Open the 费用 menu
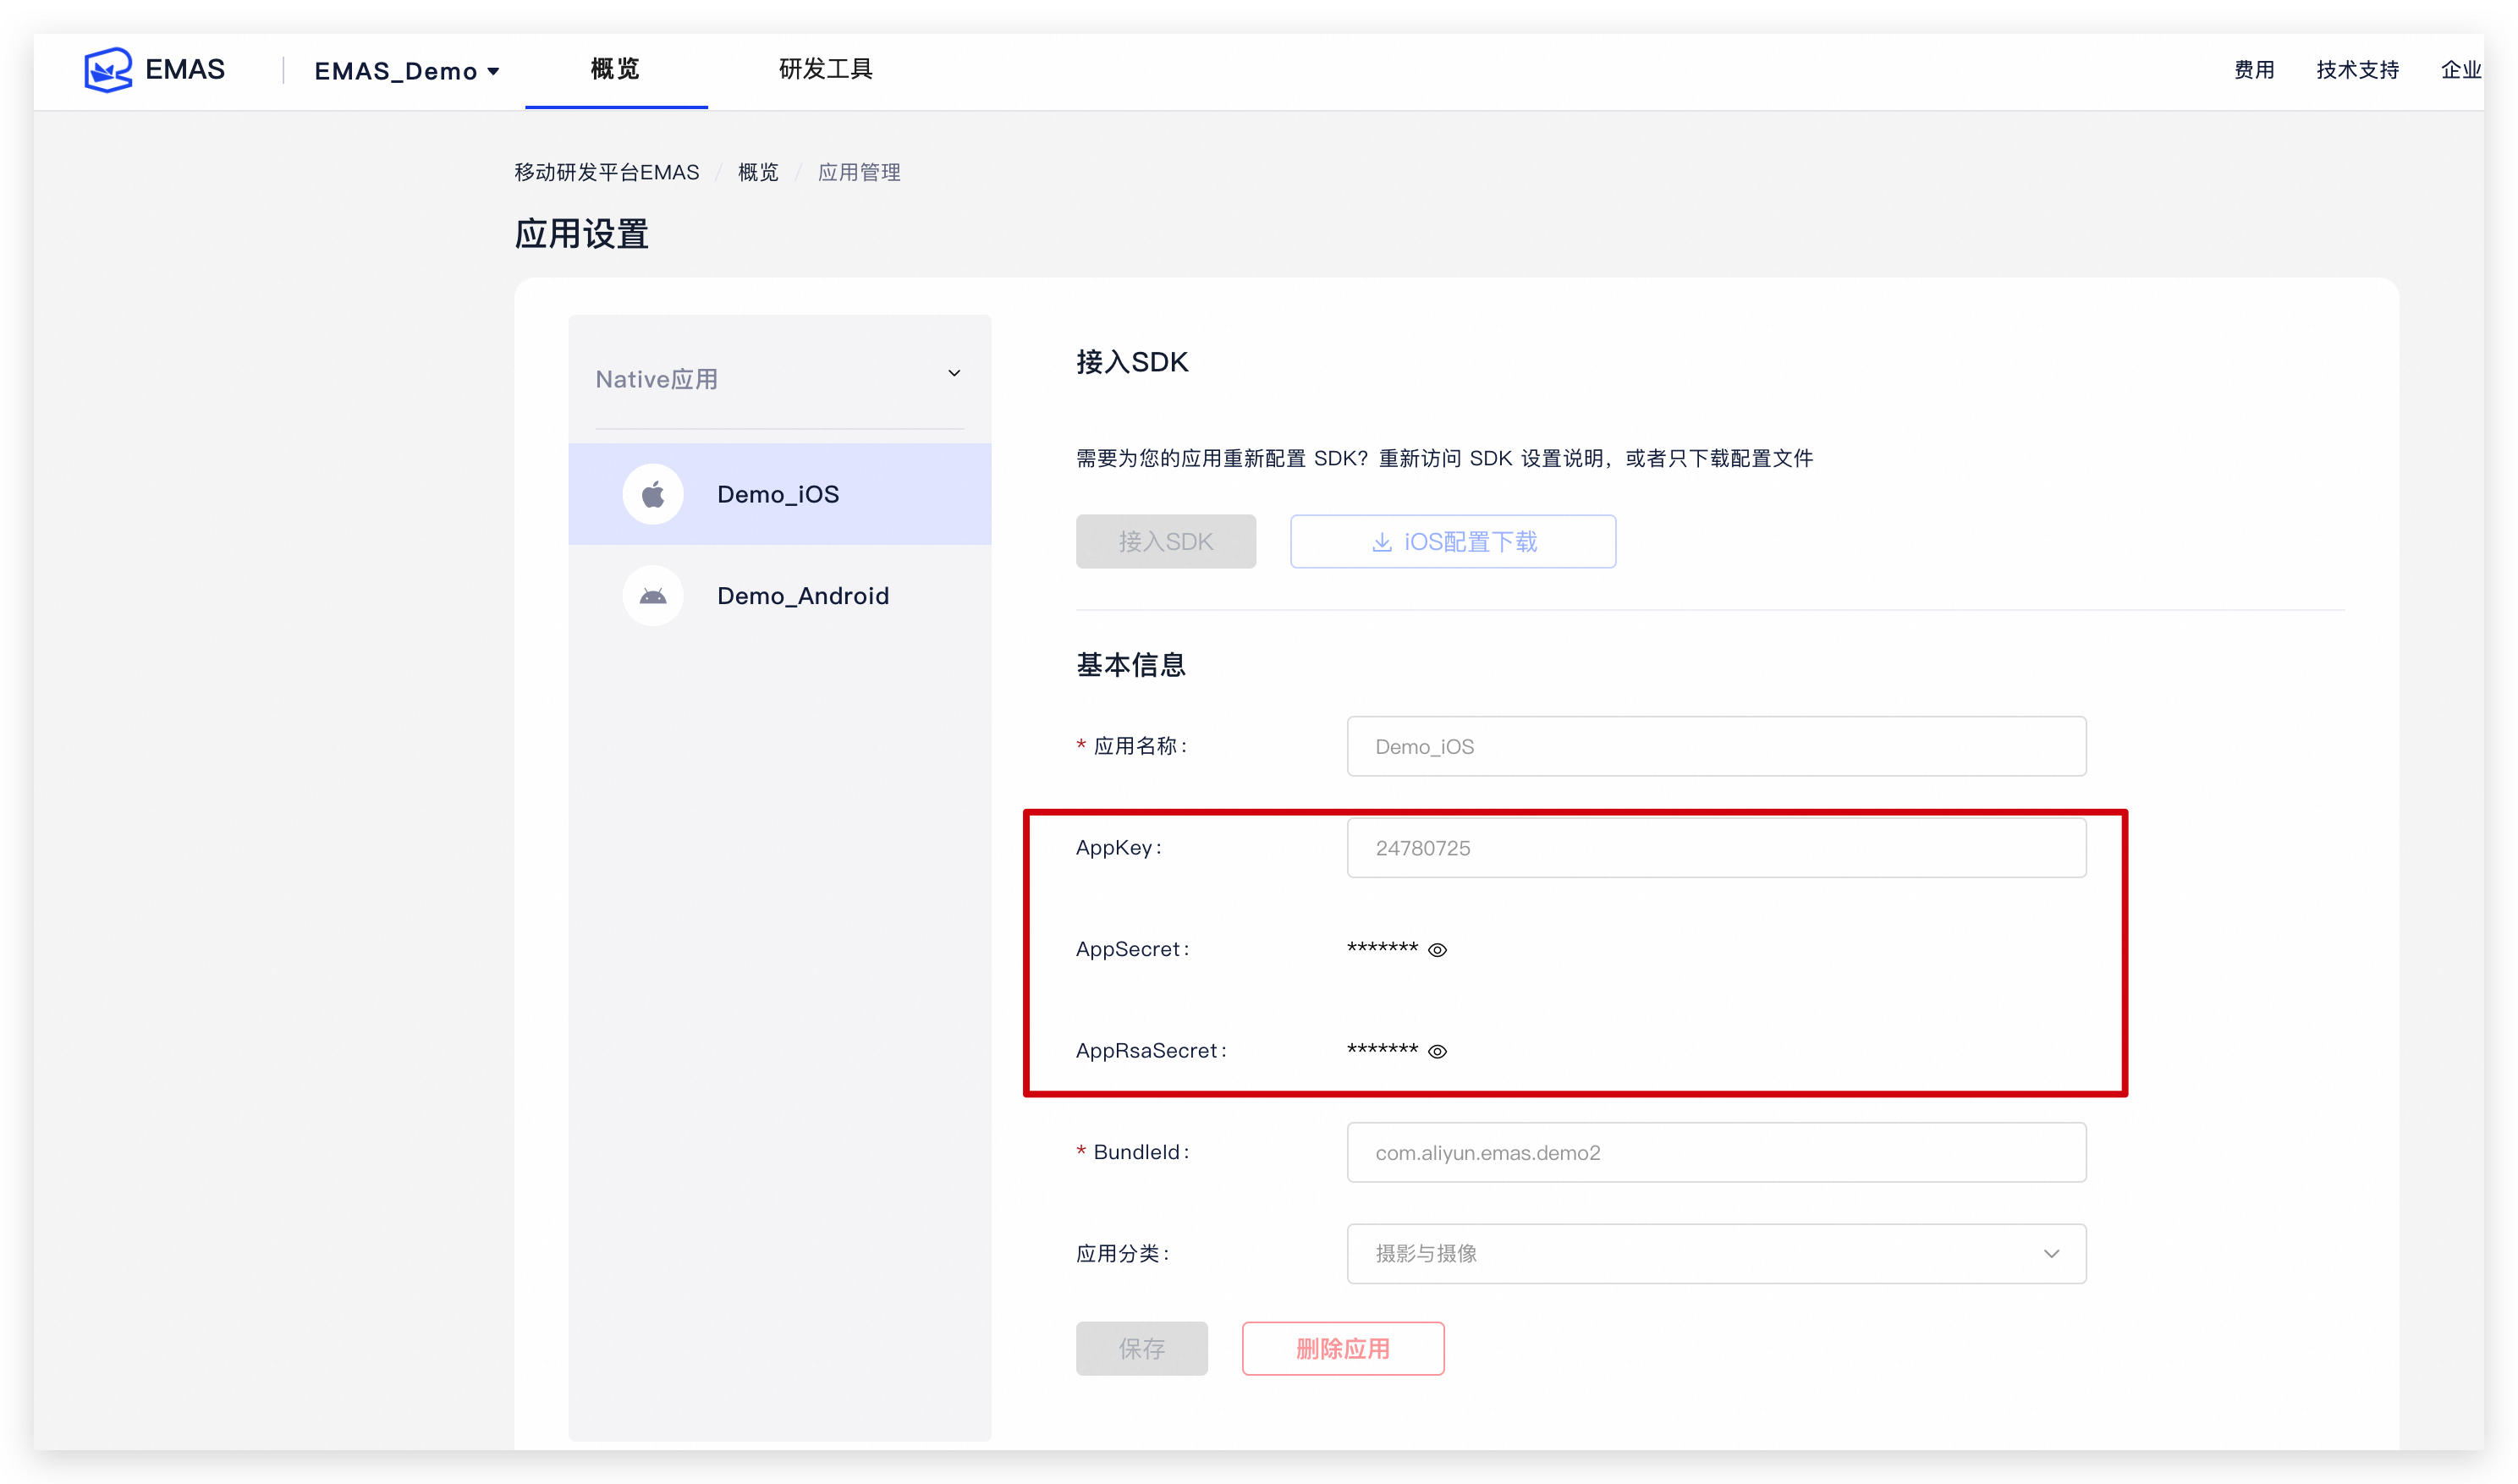This screenshot has height=1484, width=2518. 2254,70
